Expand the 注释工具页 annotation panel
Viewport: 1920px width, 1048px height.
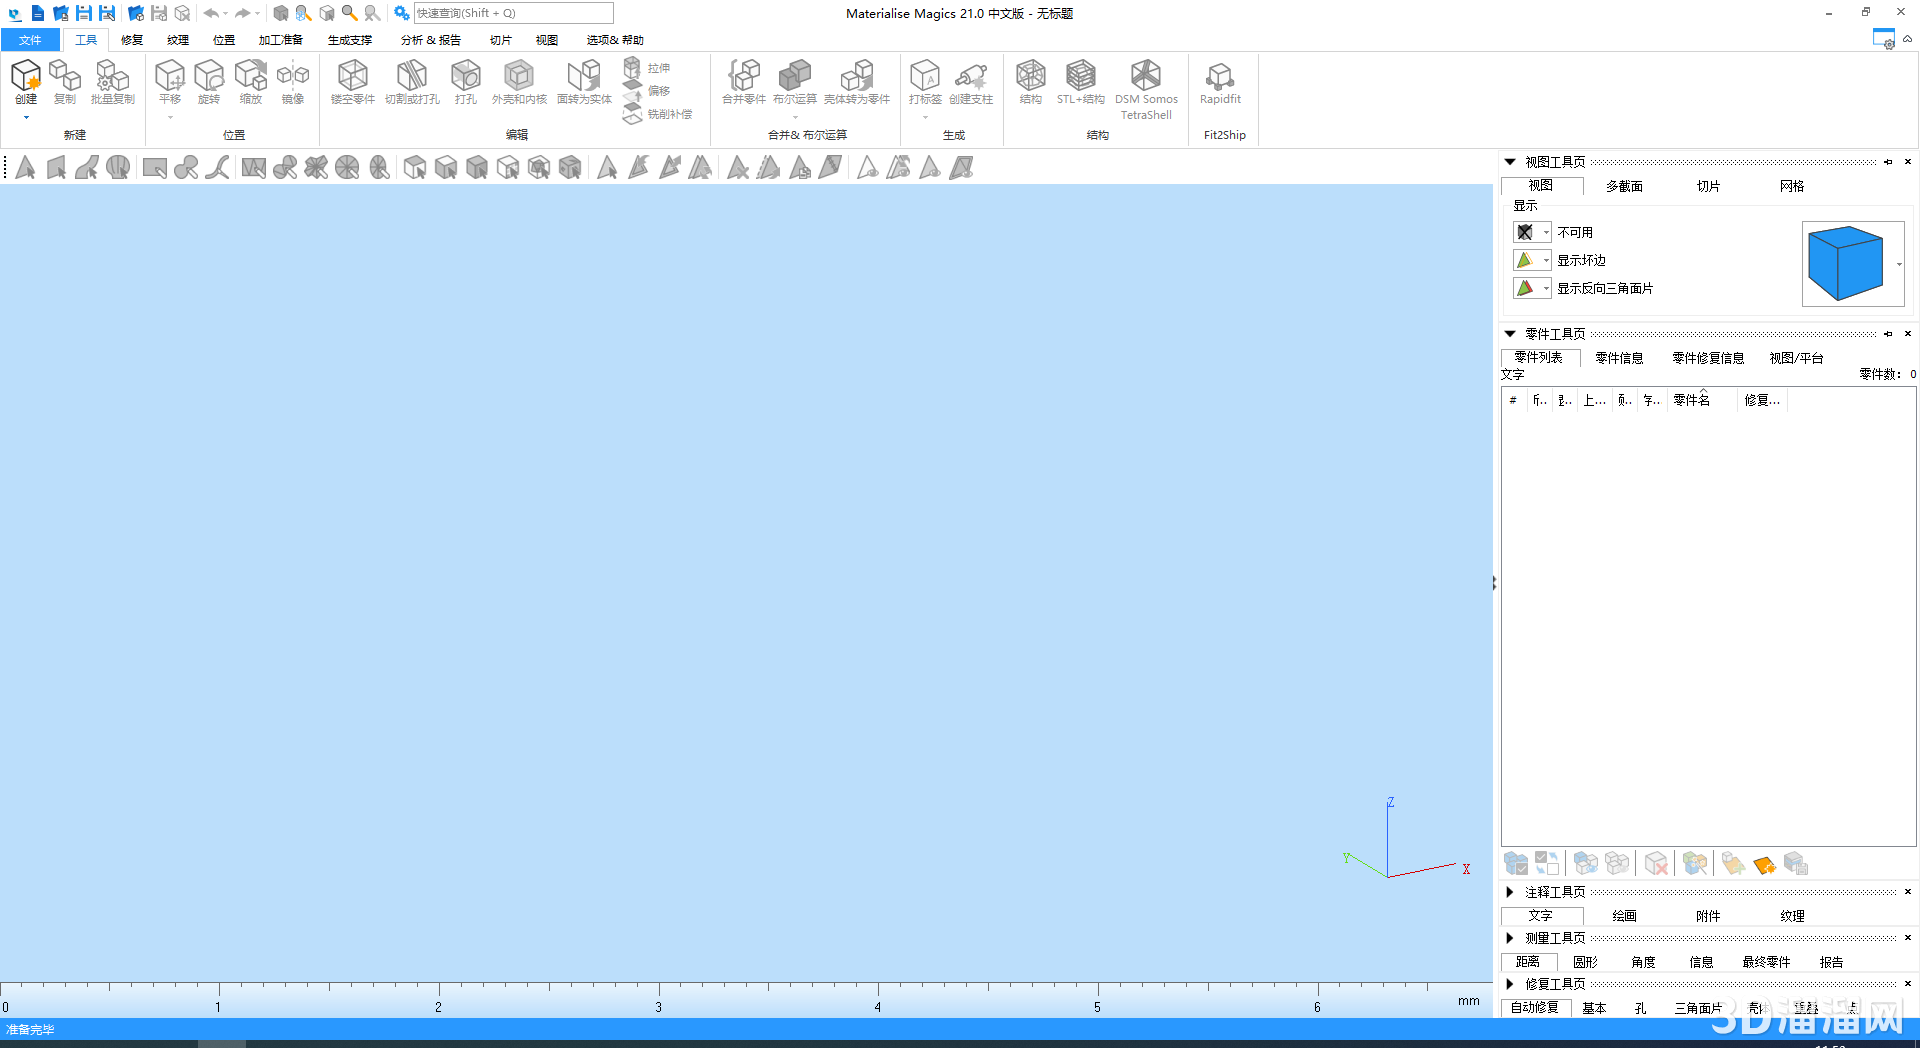1510,892
